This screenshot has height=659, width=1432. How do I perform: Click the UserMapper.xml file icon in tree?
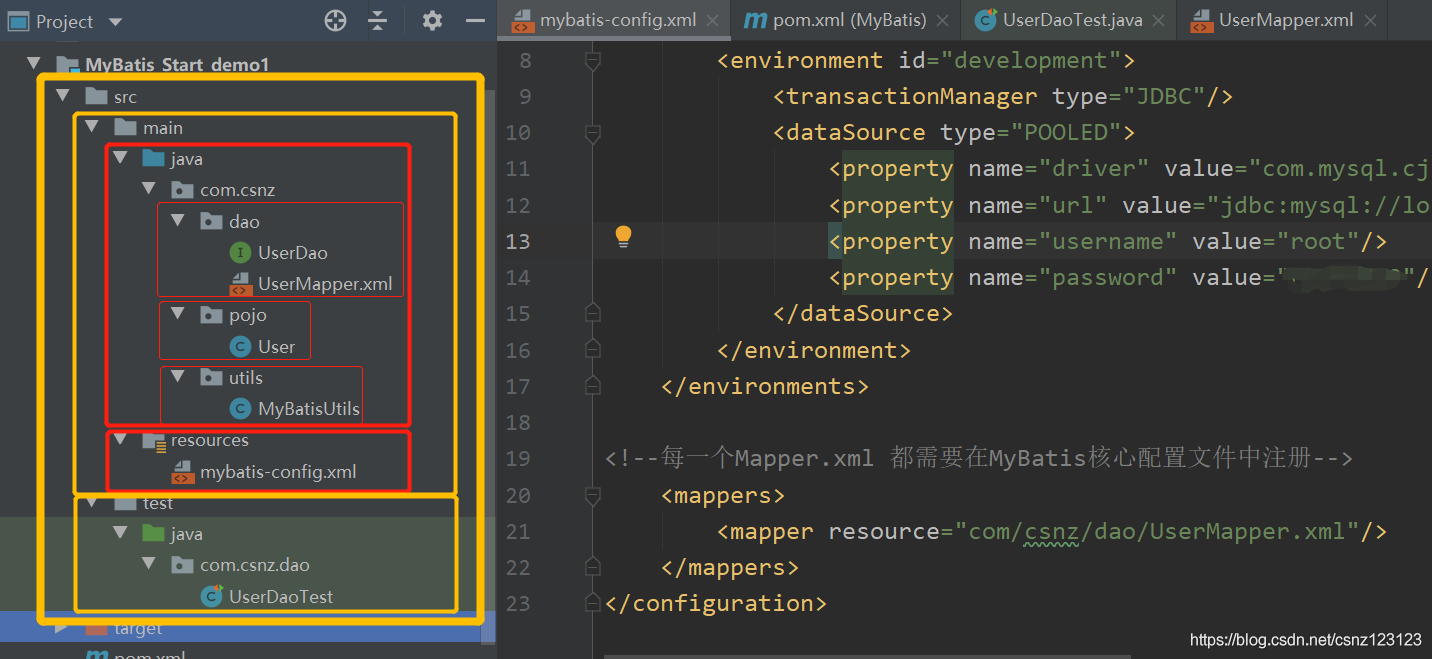[240, 284]
